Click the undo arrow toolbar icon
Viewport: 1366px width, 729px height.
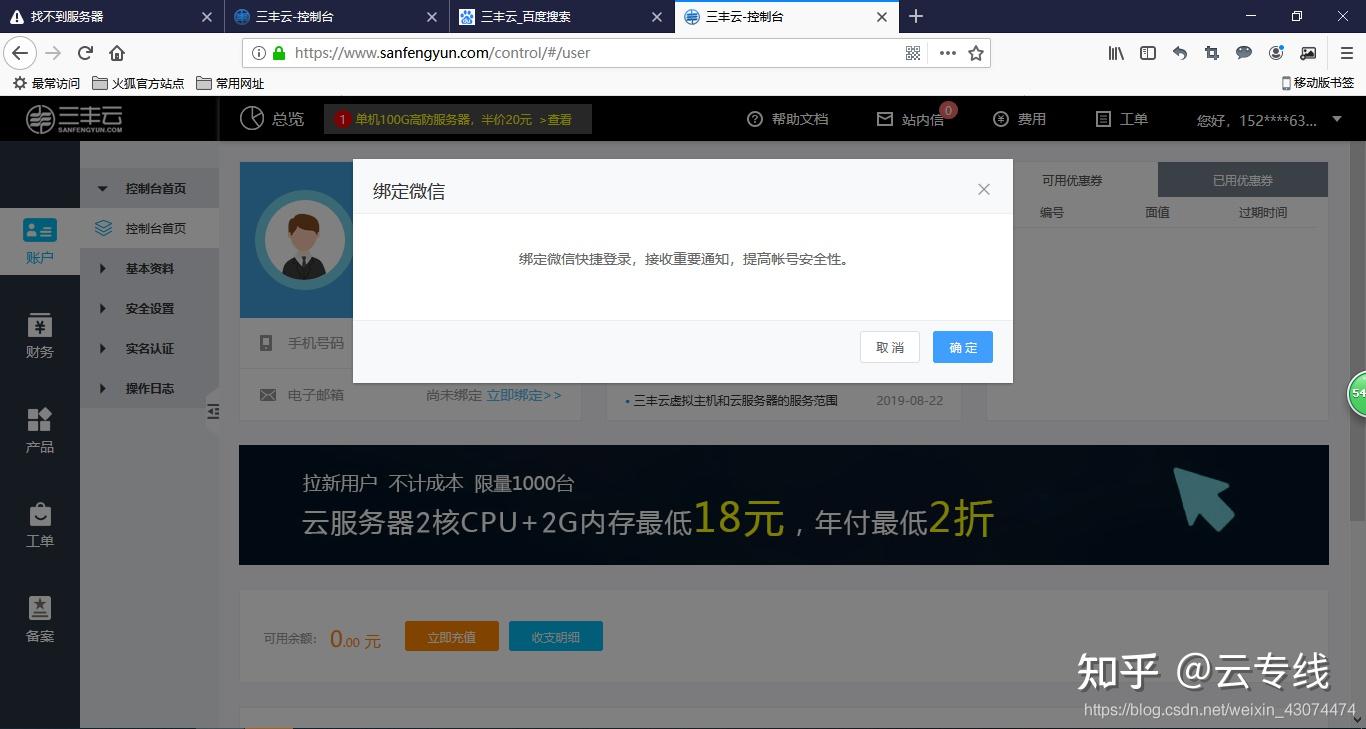coord(1180,53)
